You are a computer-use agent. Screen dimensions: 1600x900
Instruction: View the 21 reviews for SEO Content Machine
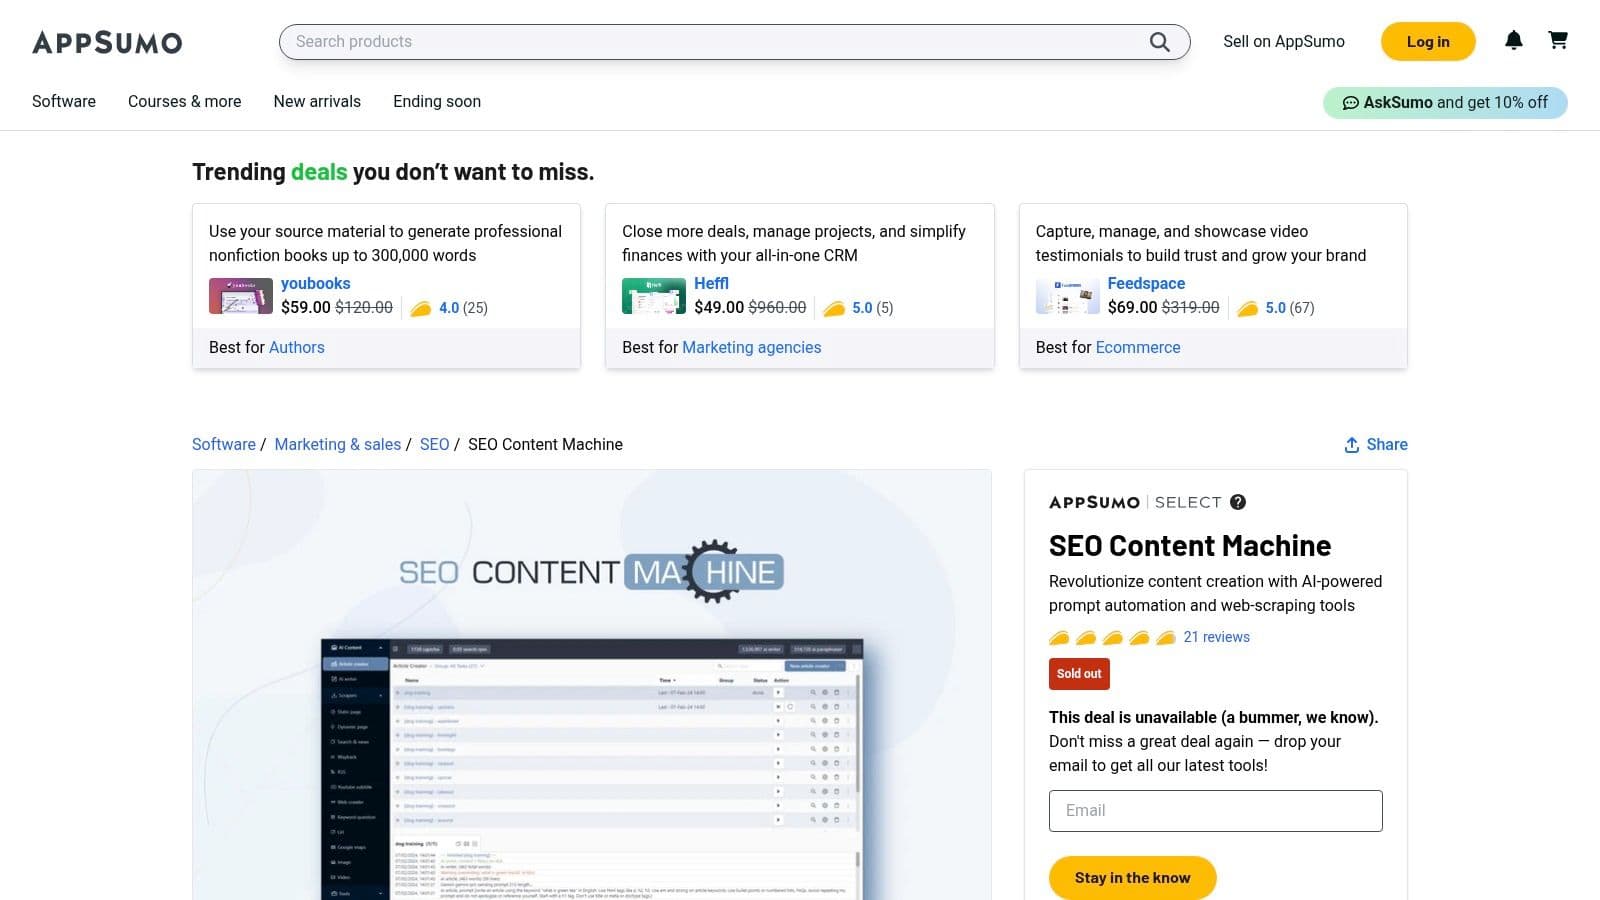pyautogui.click(x=1216, y=637)
